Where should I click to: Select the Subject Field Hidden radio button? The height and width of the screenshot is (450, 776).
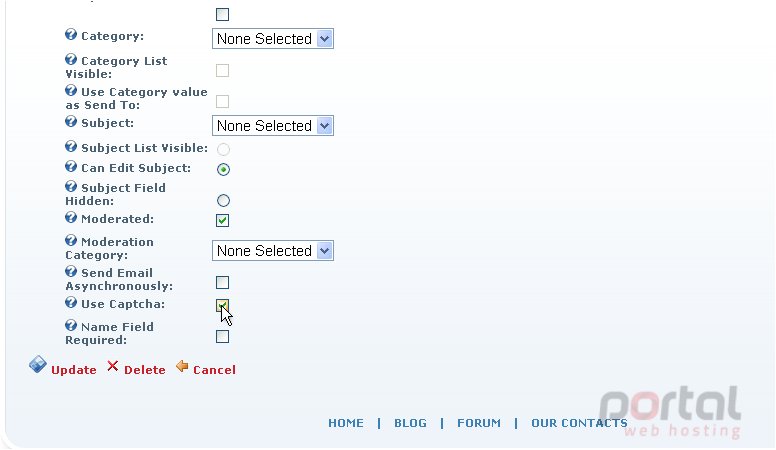click(x=223, y=200)
